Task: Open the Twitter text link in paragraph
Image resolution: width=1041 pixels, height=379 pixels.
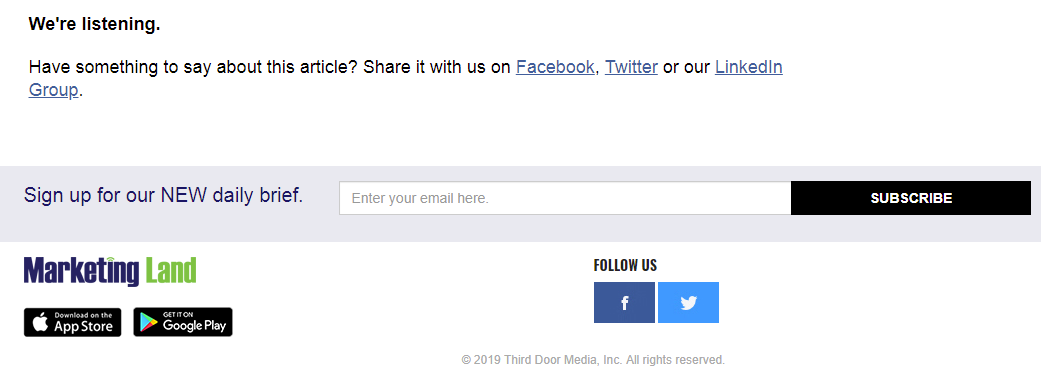Action: click(x=631, y=67)
